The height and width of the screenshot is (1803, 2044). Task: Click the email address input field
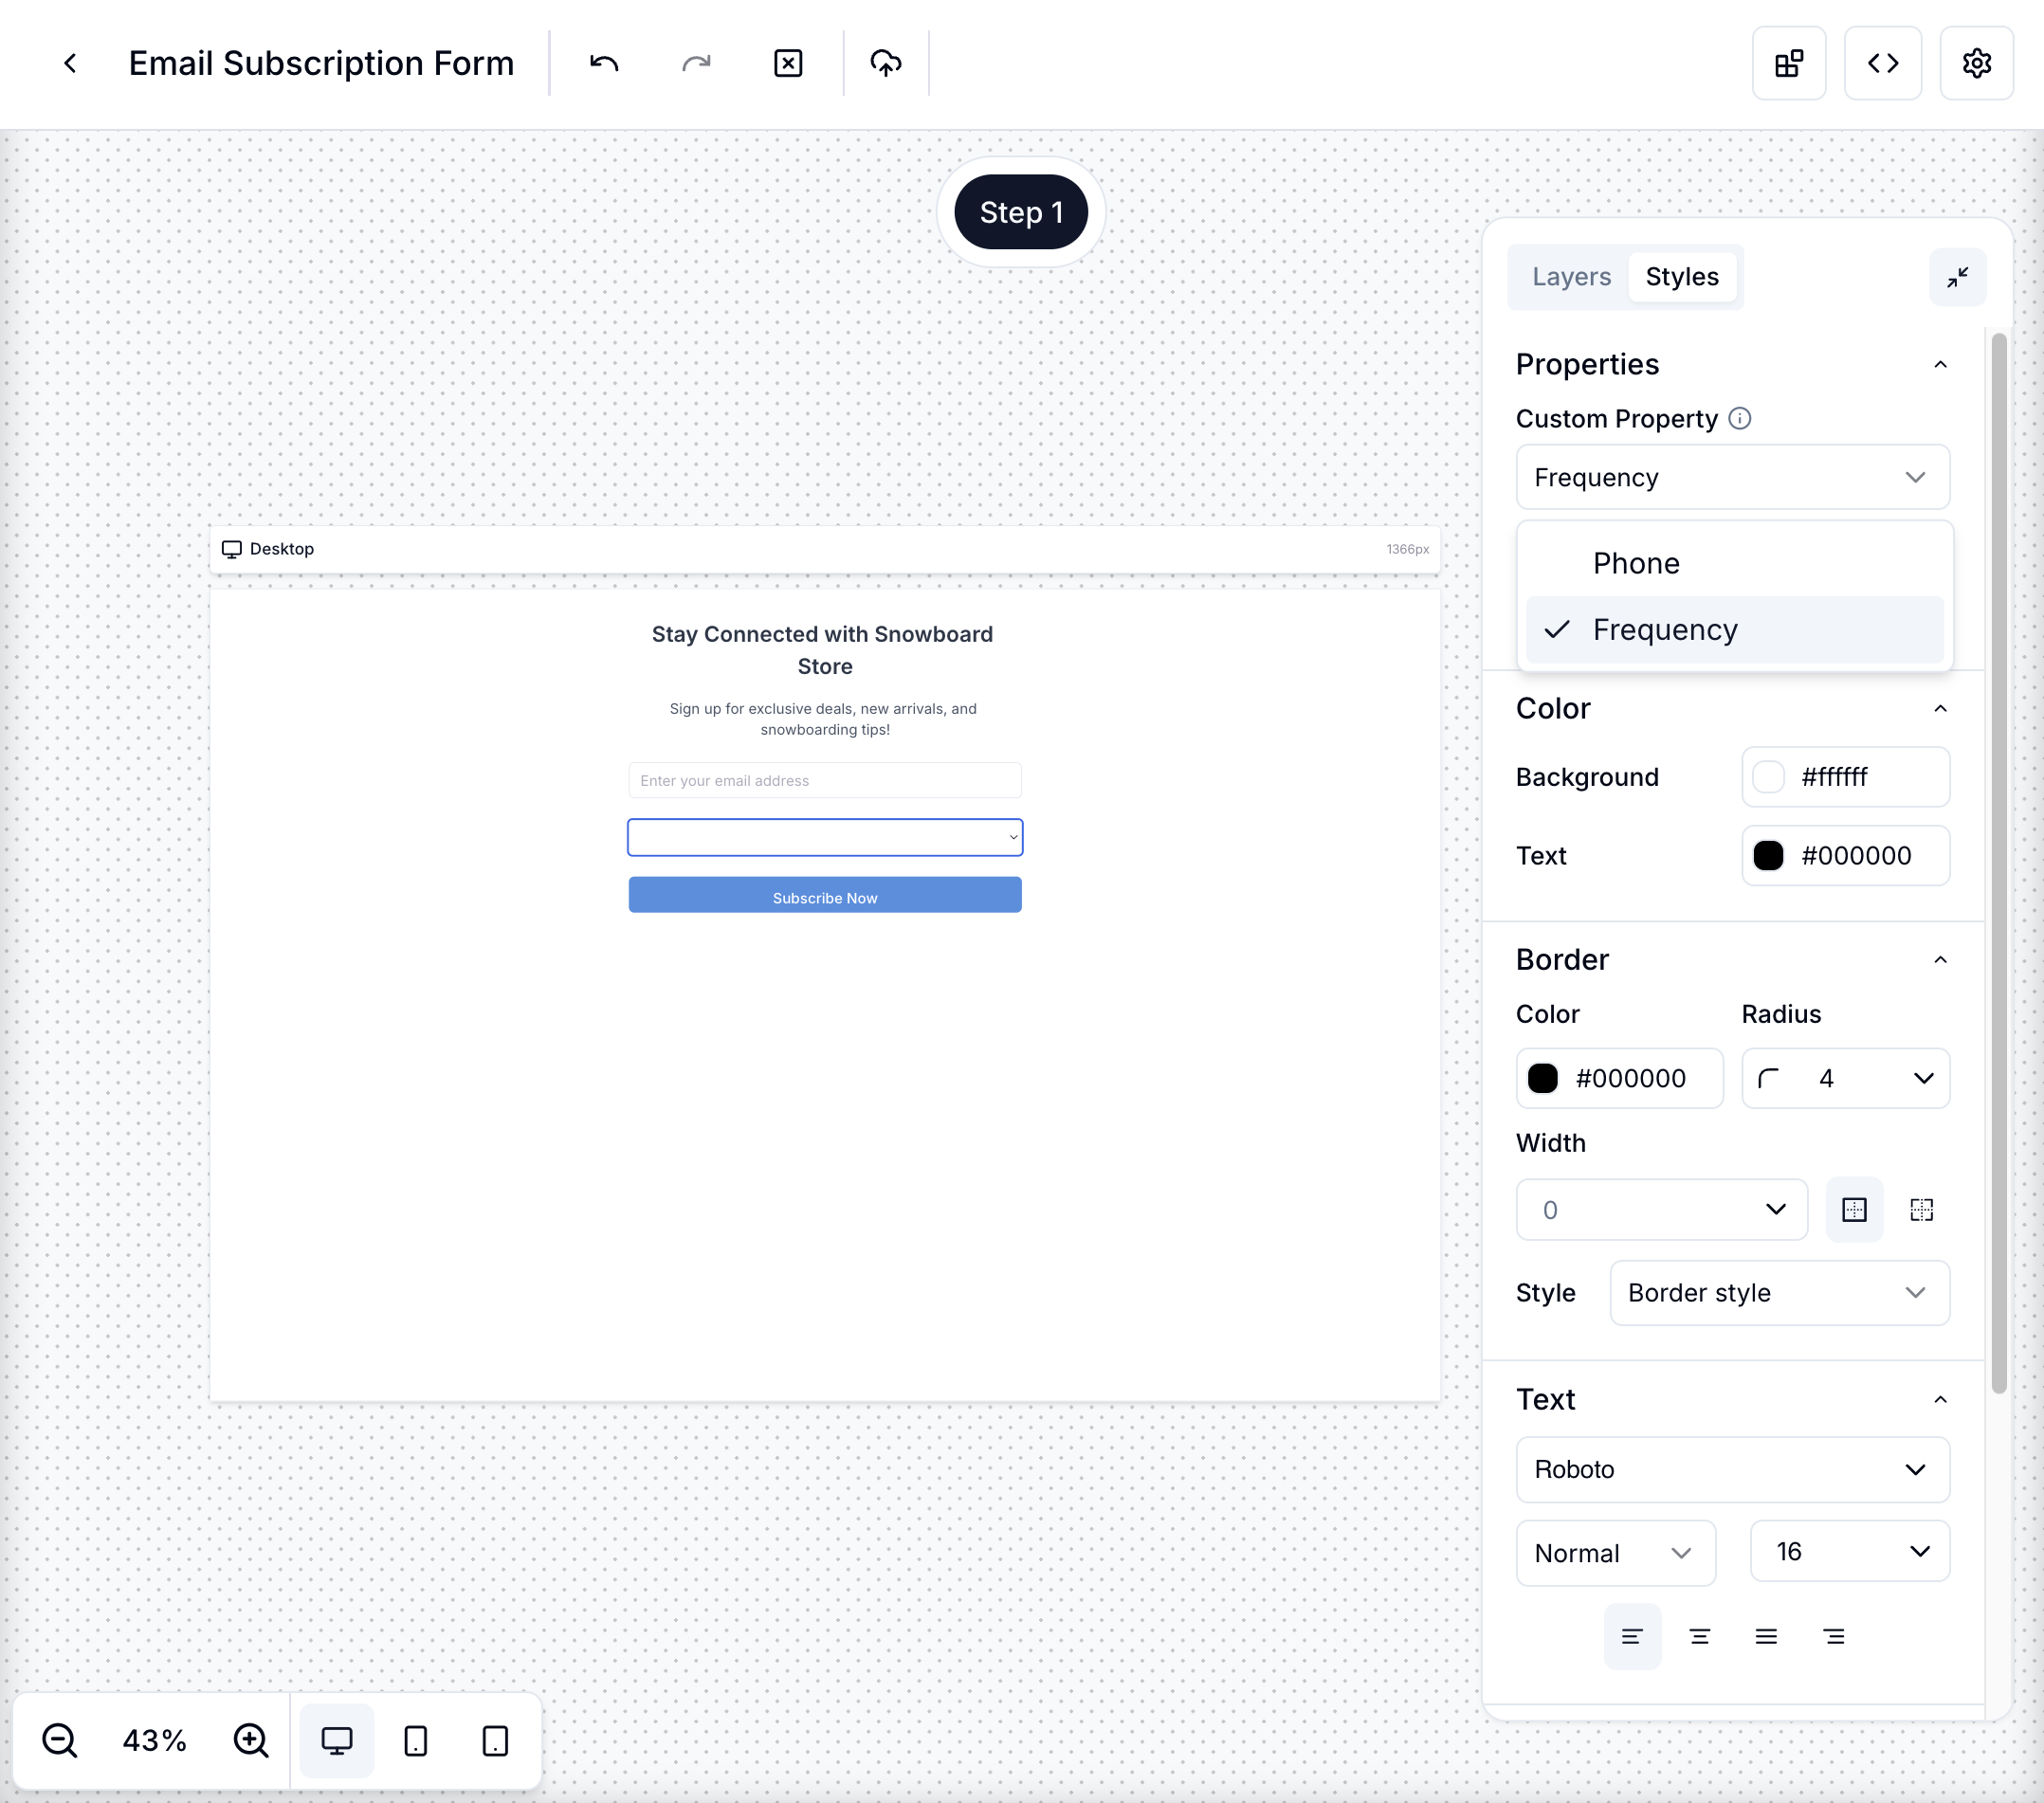pyautogui.click(x=824, y=779)
